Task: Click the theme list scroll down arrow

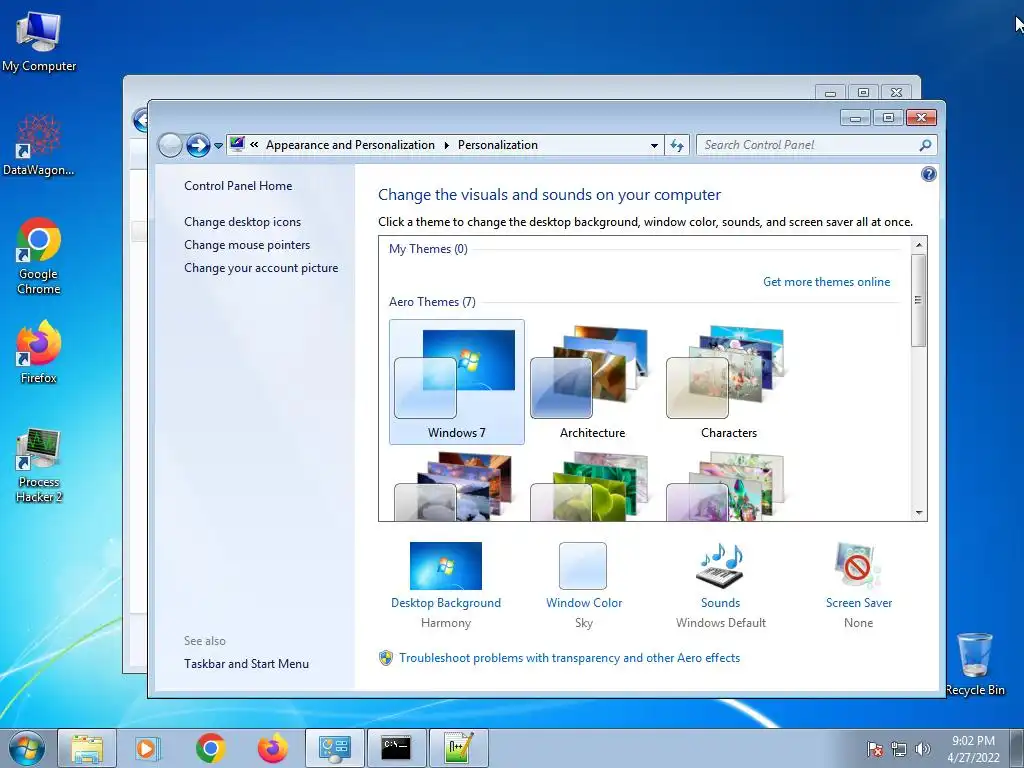Action: pyautogui.click(x=919, y=513)
